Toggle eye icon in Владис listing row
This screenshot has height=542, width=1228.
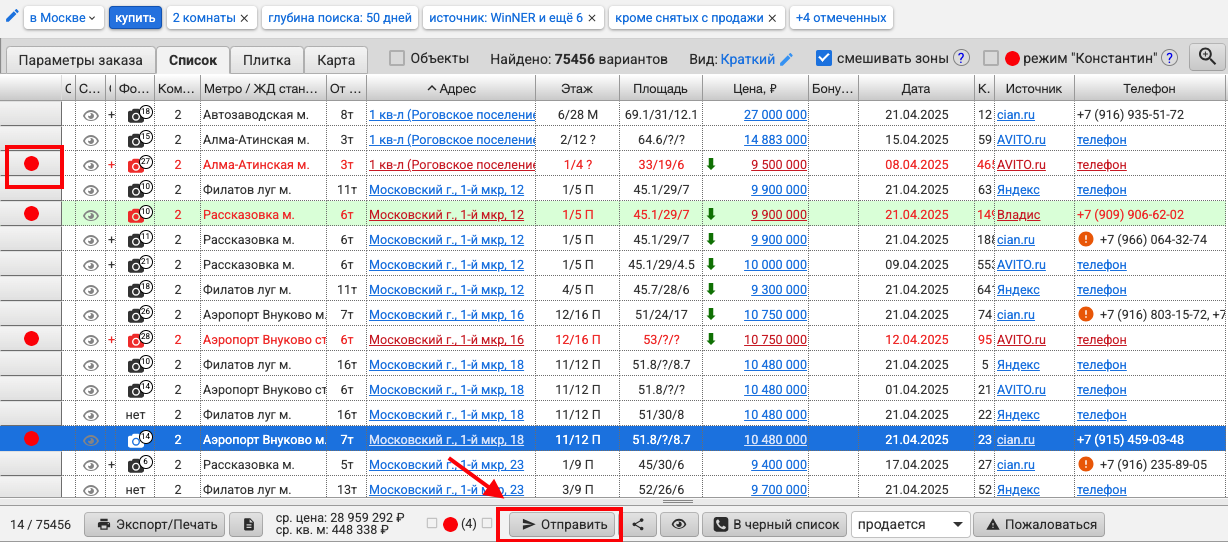coord(90,215)
